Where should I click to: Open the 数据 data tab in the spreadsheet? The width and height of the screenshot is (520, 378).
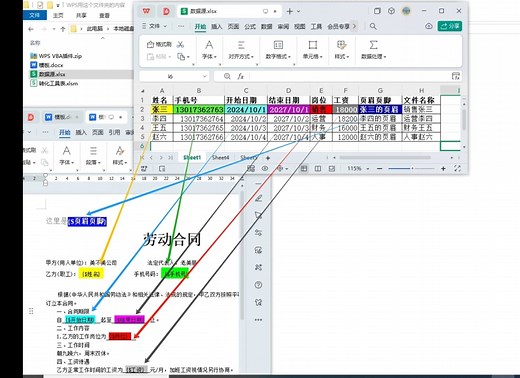click(266, 26)
